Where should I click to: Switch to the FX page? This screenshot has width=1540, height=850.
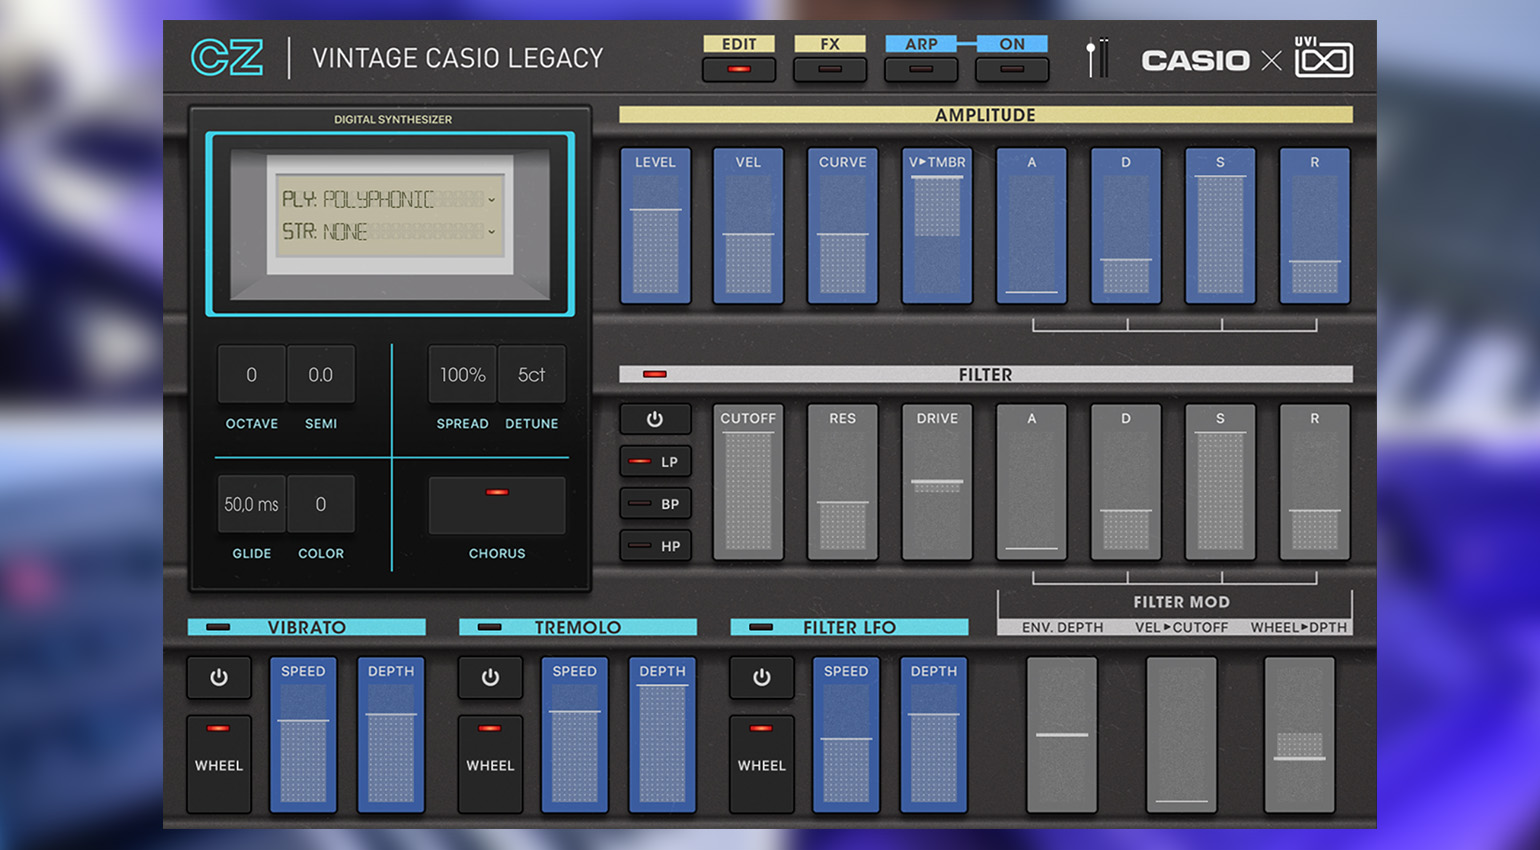(x=829, y=69)
